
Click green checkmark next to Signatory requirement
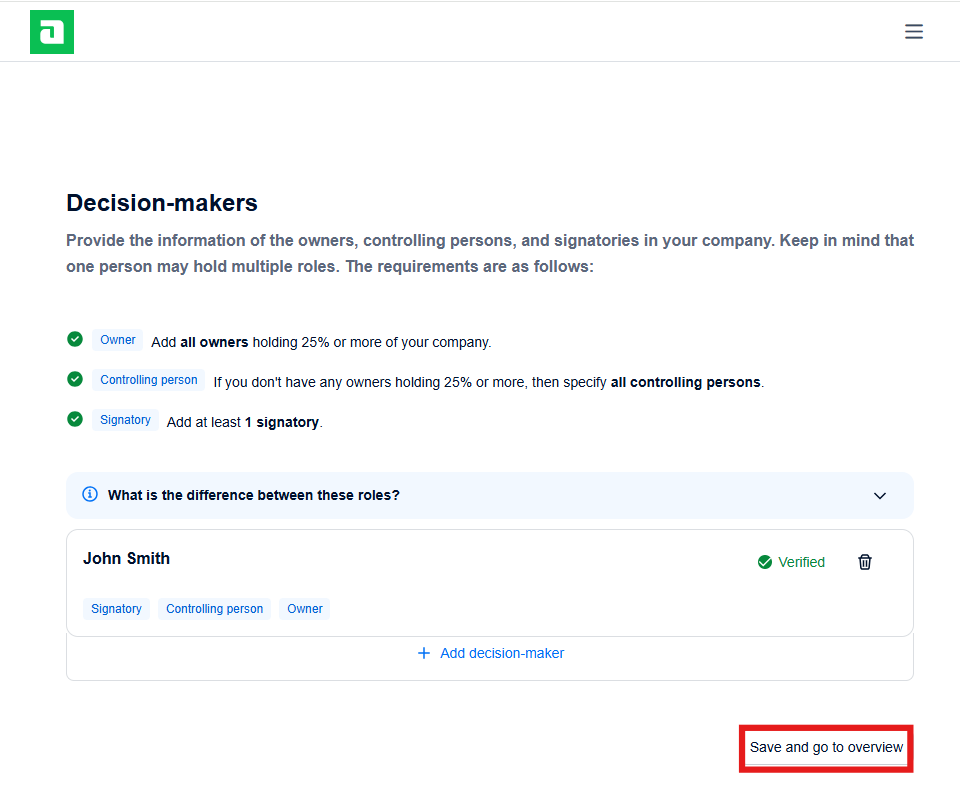tap(75, 419)
